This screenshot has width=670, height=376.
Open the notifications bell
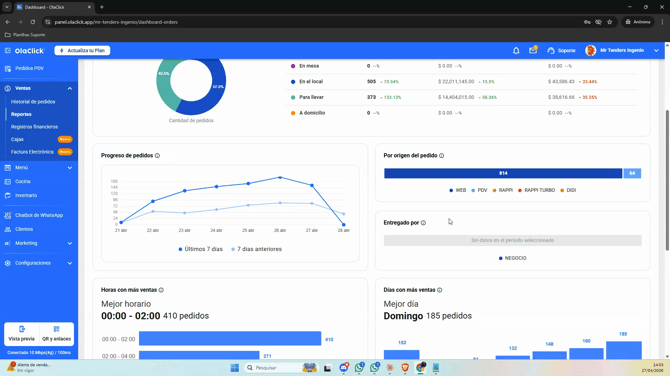coord(516,50)
